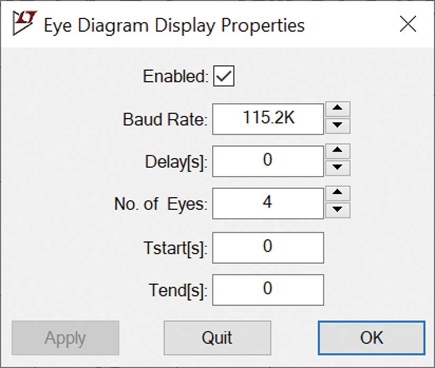Screen dimensions: 435x368
Task: Focus the No. of Eyes text box
Action: tap(268, 203)
